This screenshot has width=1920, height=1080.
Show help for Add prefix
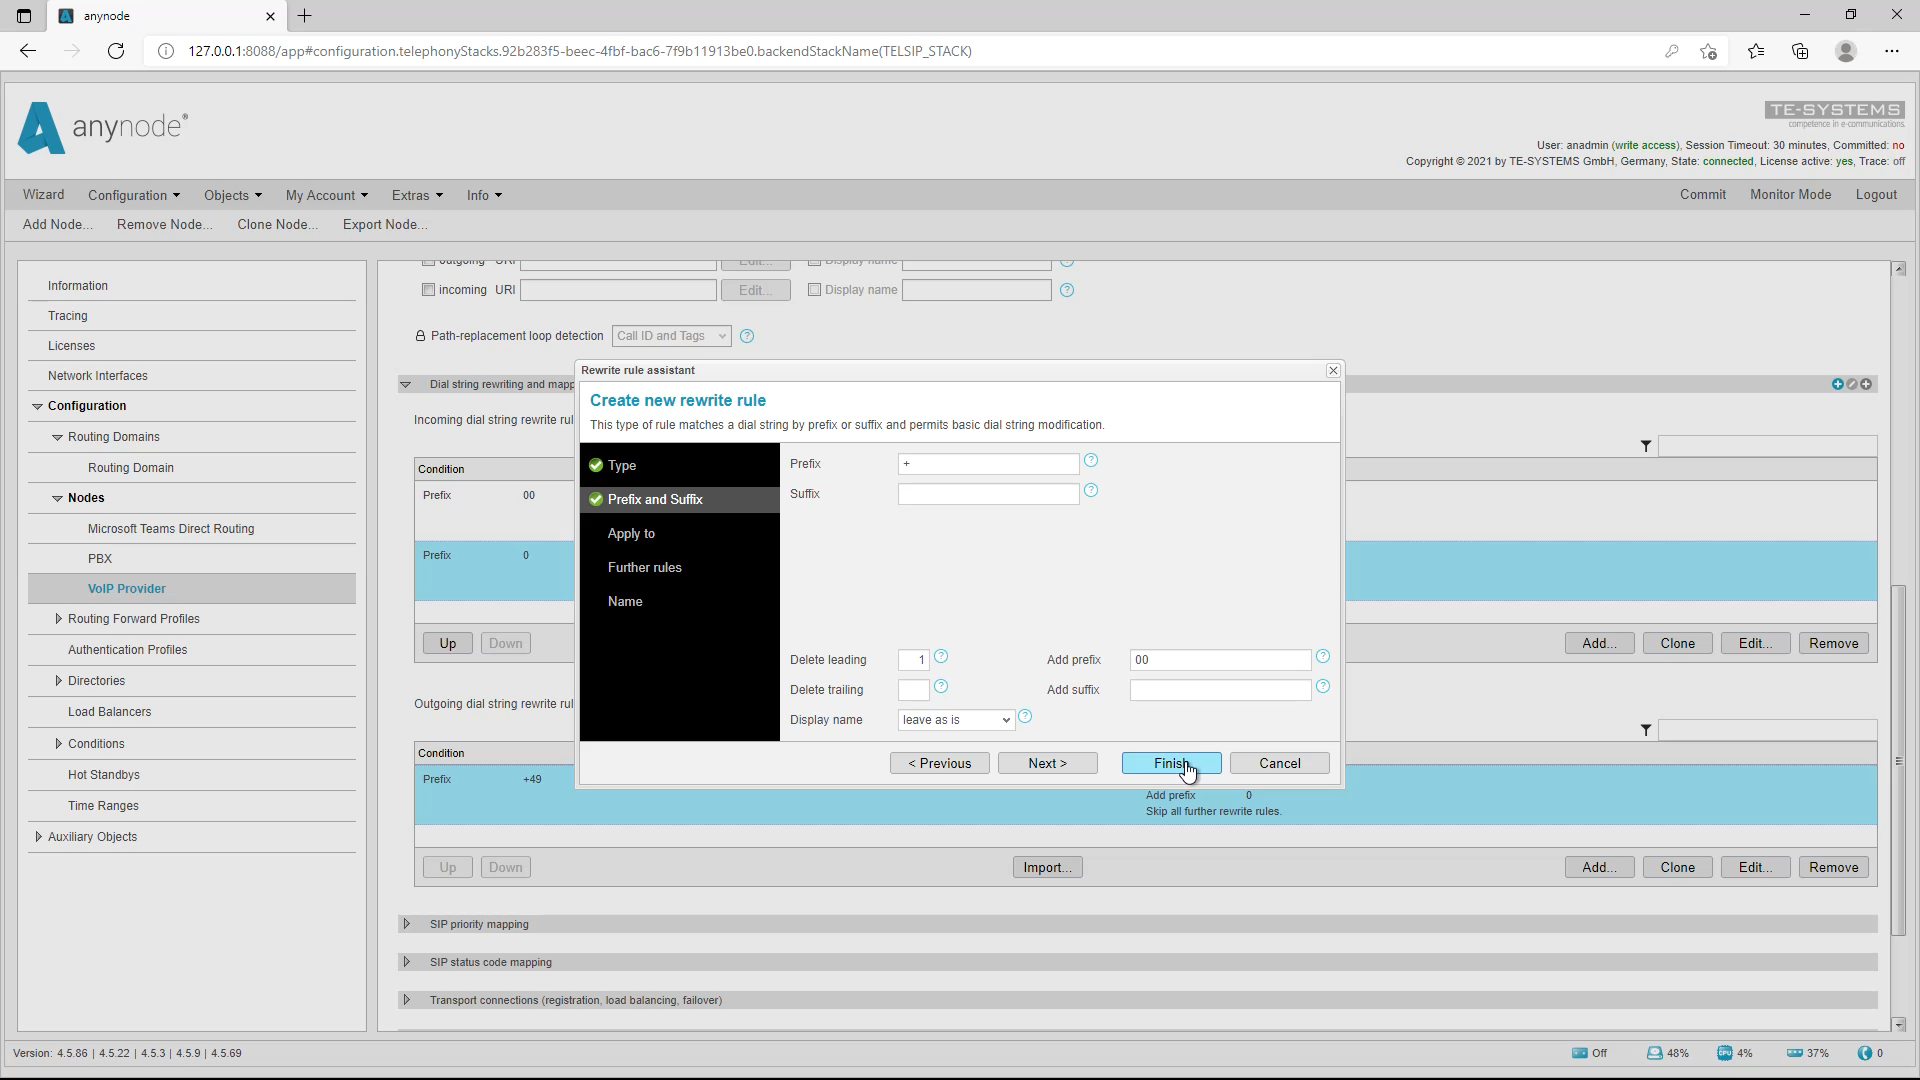click(x=1323, y=657)
